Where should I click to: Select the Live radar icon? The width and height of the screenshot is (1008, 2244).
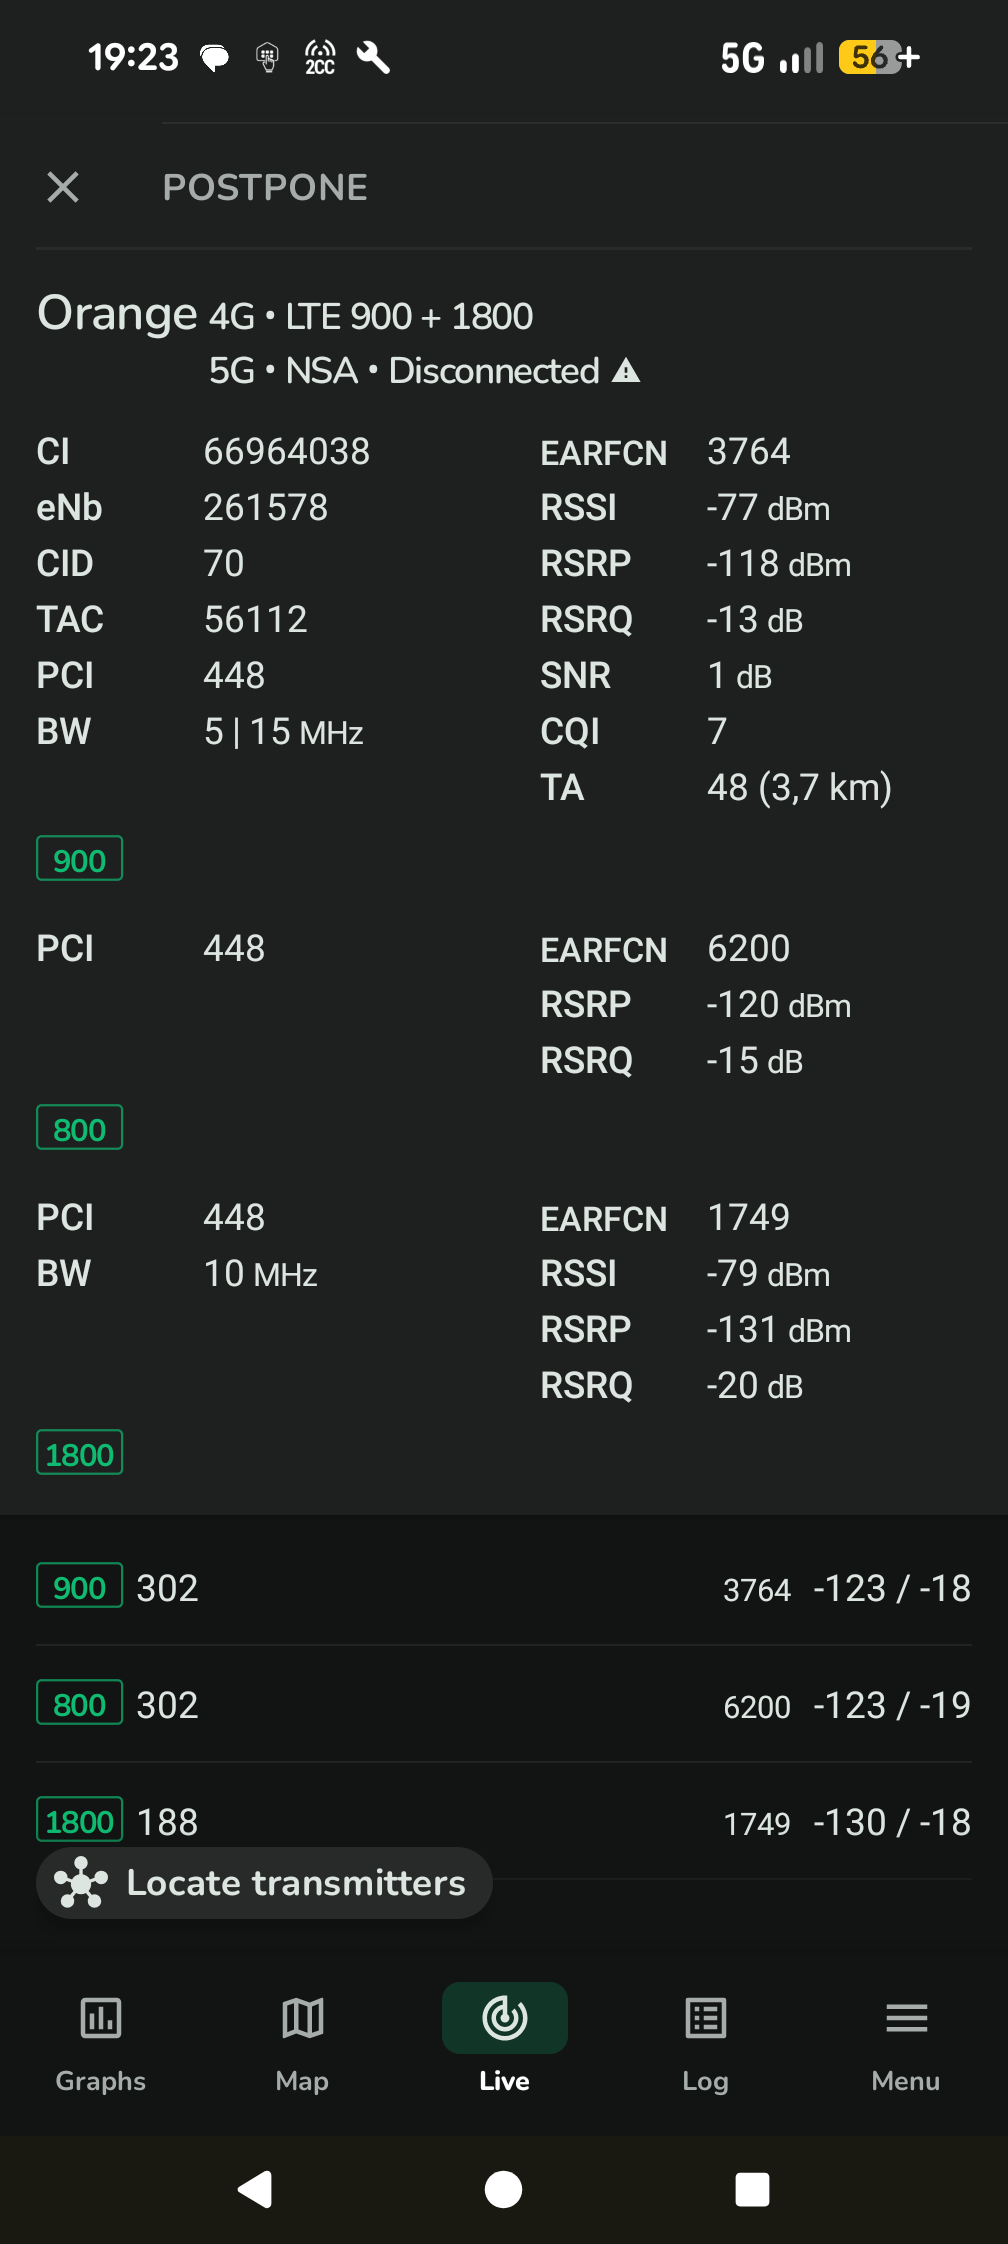pyautogui.click(x=504, y=2018)
